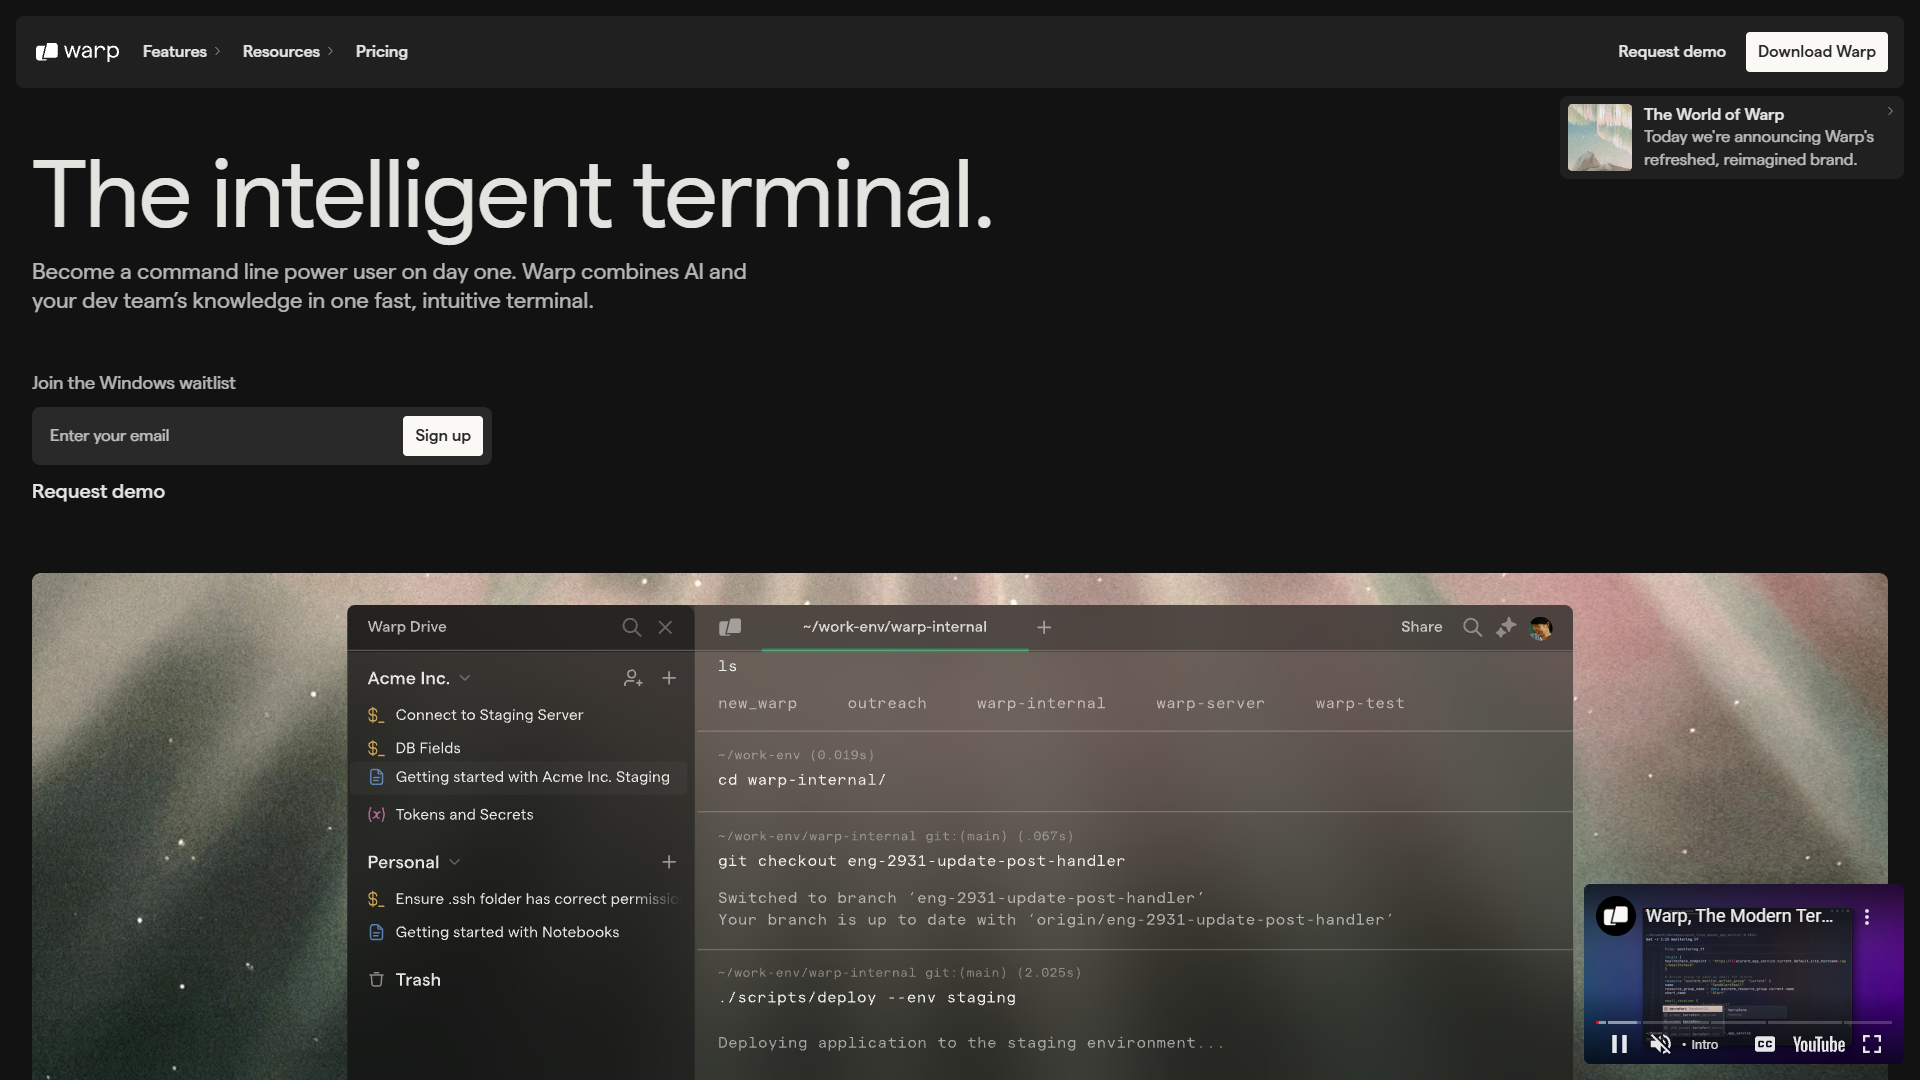Collapse the Personal section chevron

(x=455, y=862)
